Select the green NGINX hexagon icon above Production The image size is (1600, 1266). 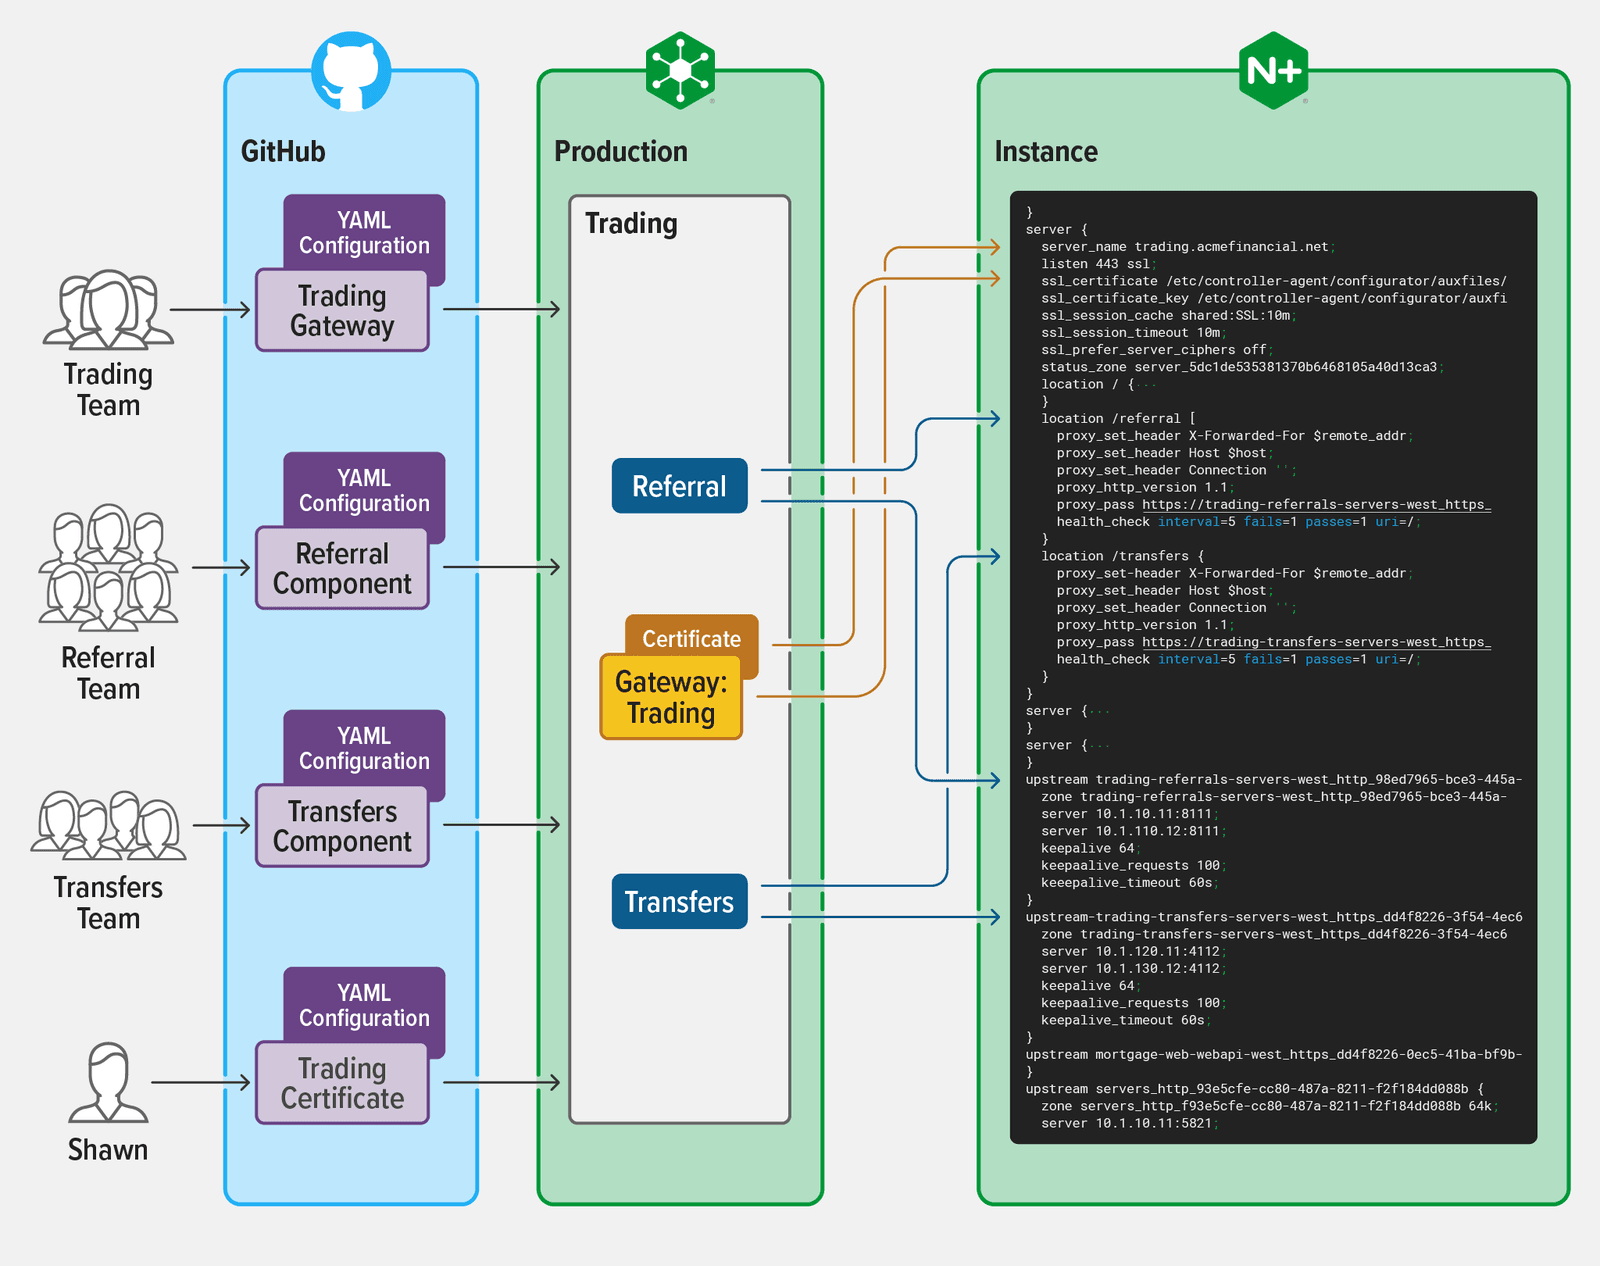coord(680,68)
